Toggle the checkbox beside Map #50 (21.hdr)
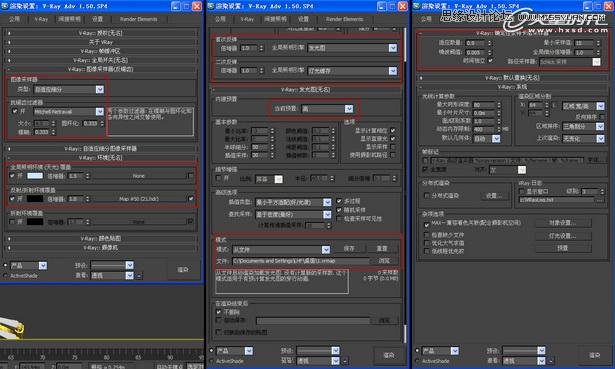Viewport: 615px width, 369px height. tap(191, 198)
